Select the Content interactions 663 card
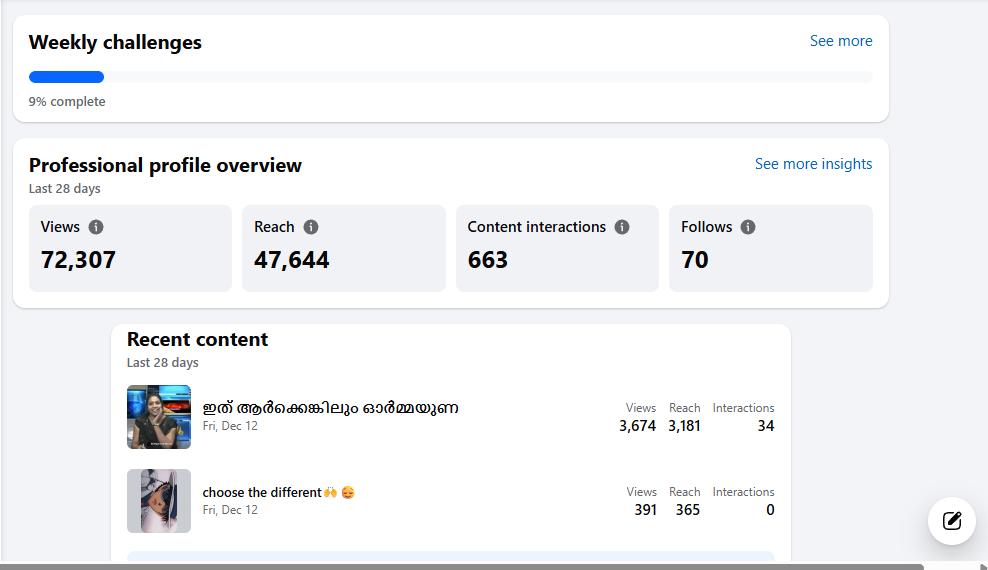The image size is (988, 570). (557, 249)
